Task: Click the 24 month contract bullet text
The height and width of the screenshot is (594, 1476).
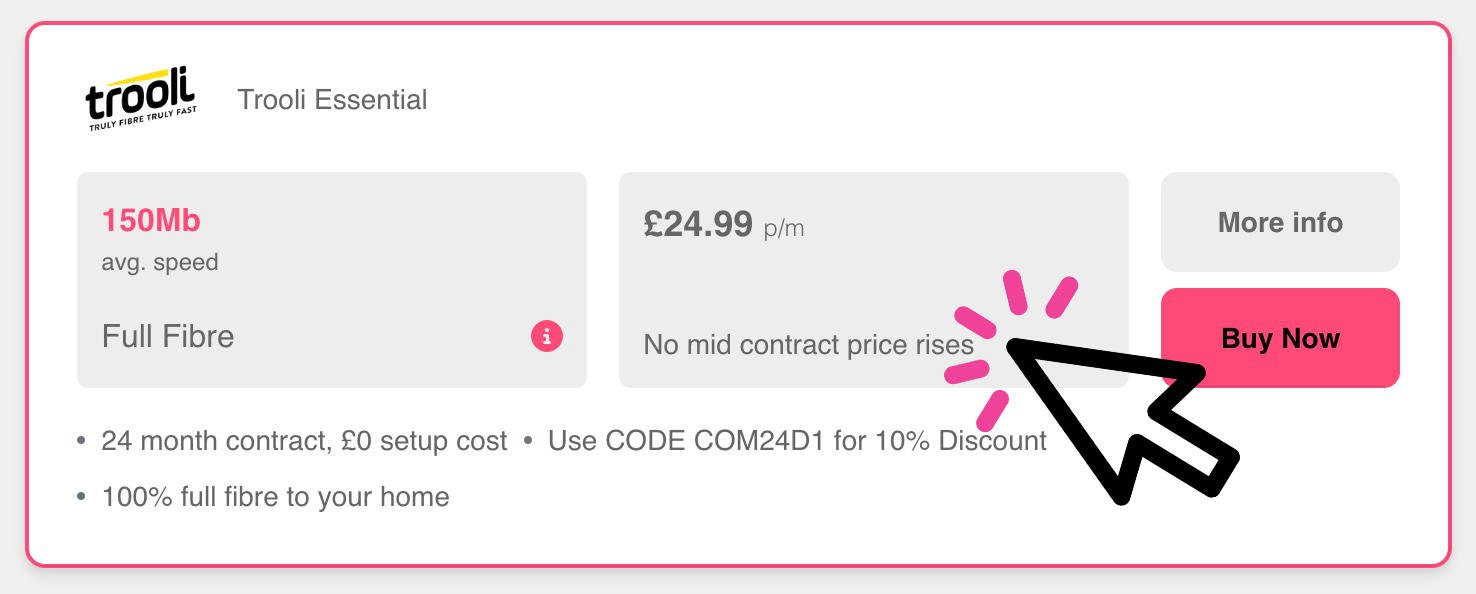Action: click(x=304, y=441)
